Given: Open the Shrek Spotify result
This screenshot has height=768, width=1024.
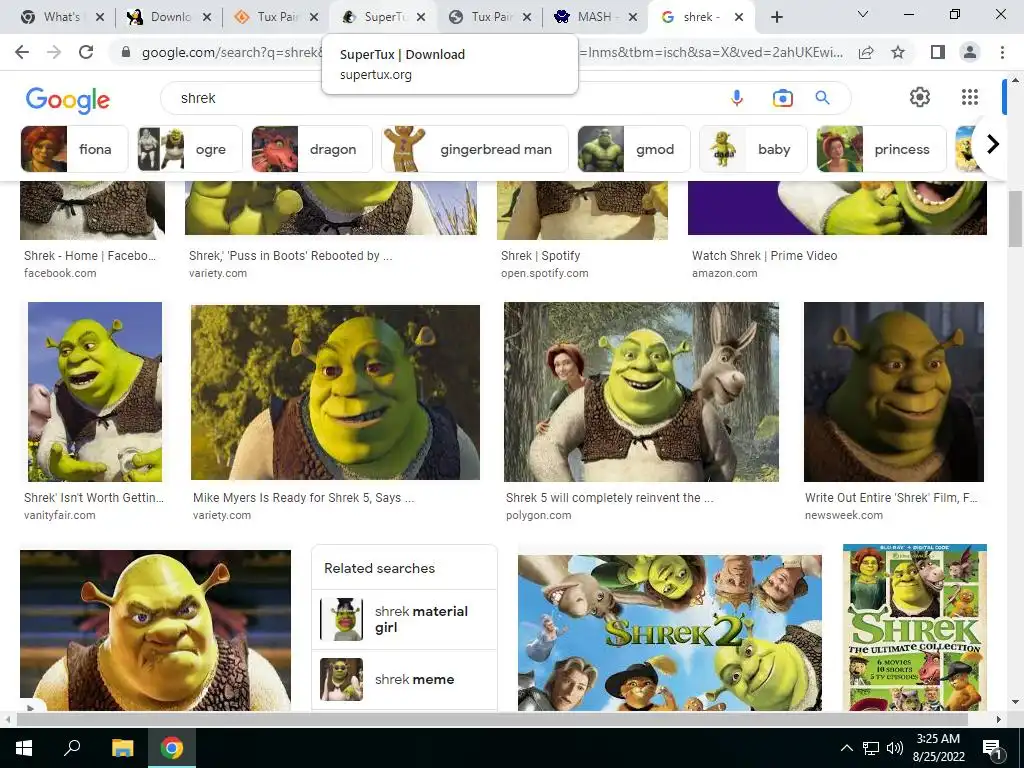Looking at the screenshot, I should (x=540, y=255).
